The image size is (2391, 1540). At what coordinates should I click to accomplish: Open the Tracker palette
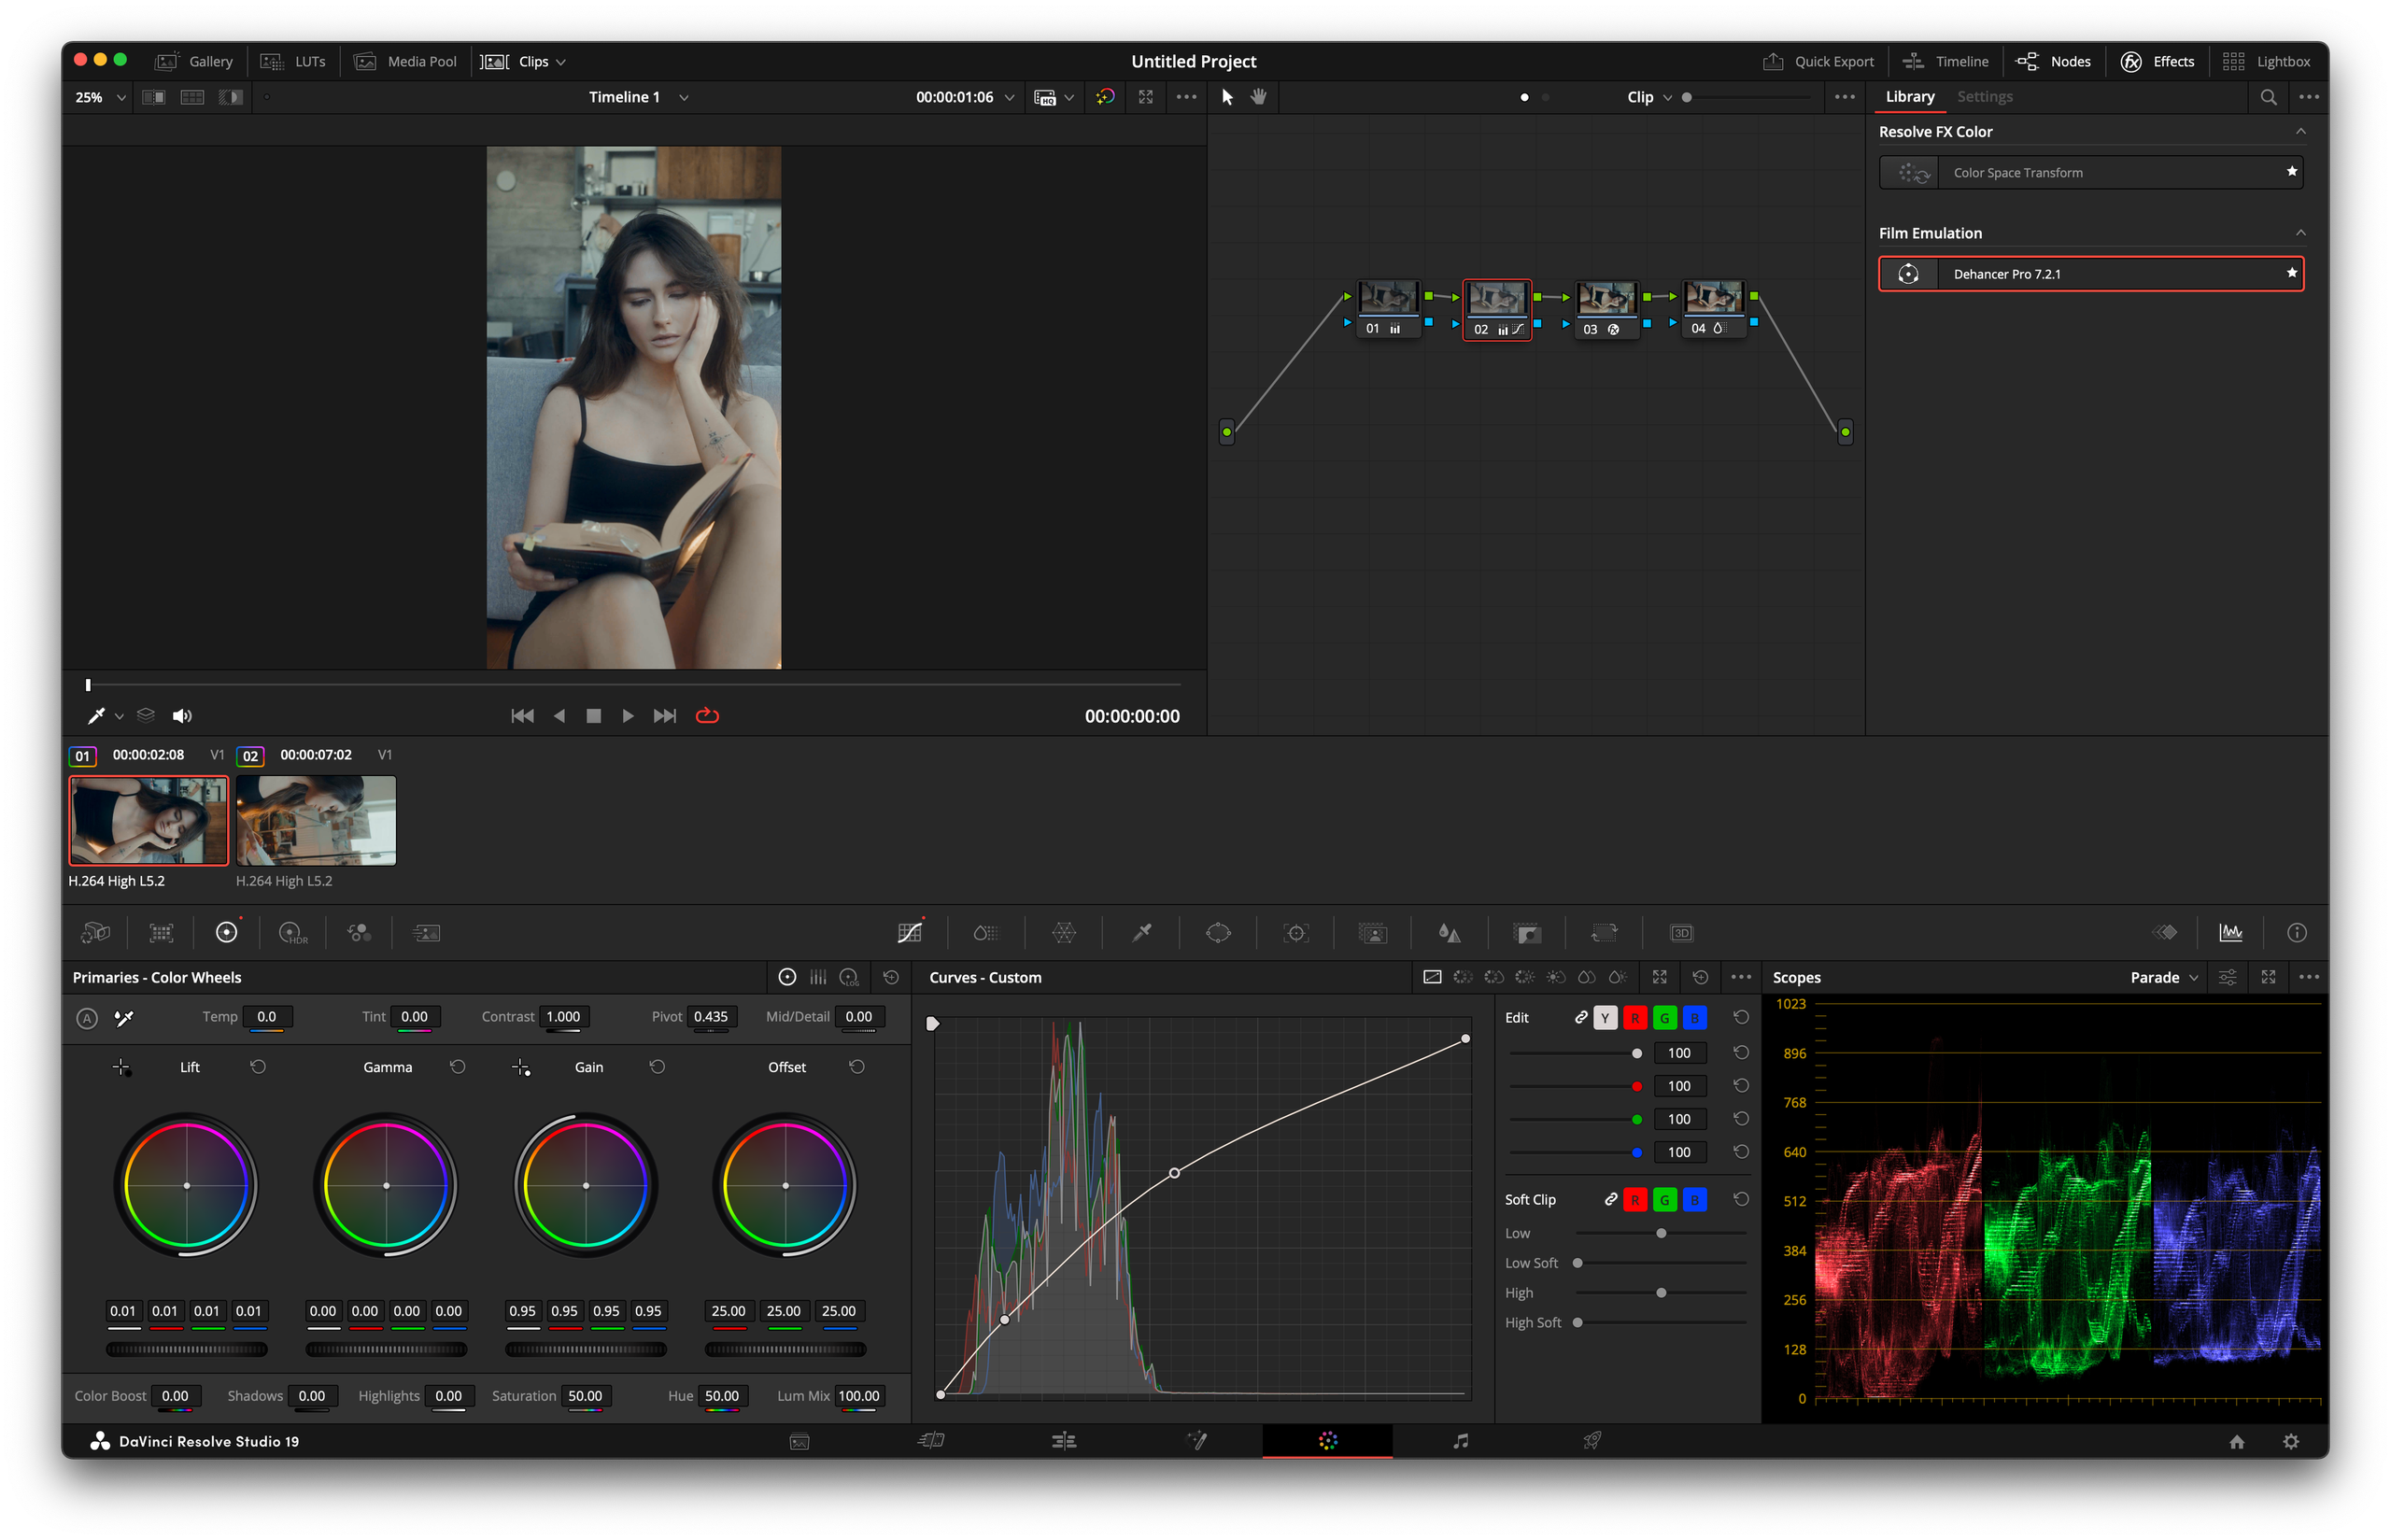click(x=1296, y=932)
